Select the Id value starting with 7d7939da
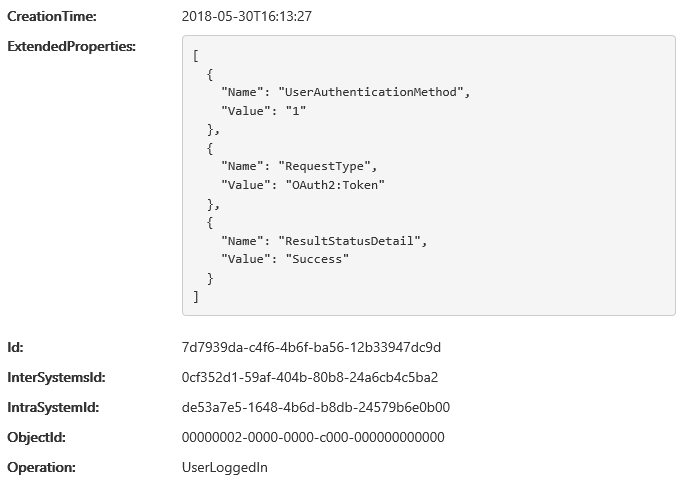Screen dimensions: 689x482 click(x=311, y=347)
